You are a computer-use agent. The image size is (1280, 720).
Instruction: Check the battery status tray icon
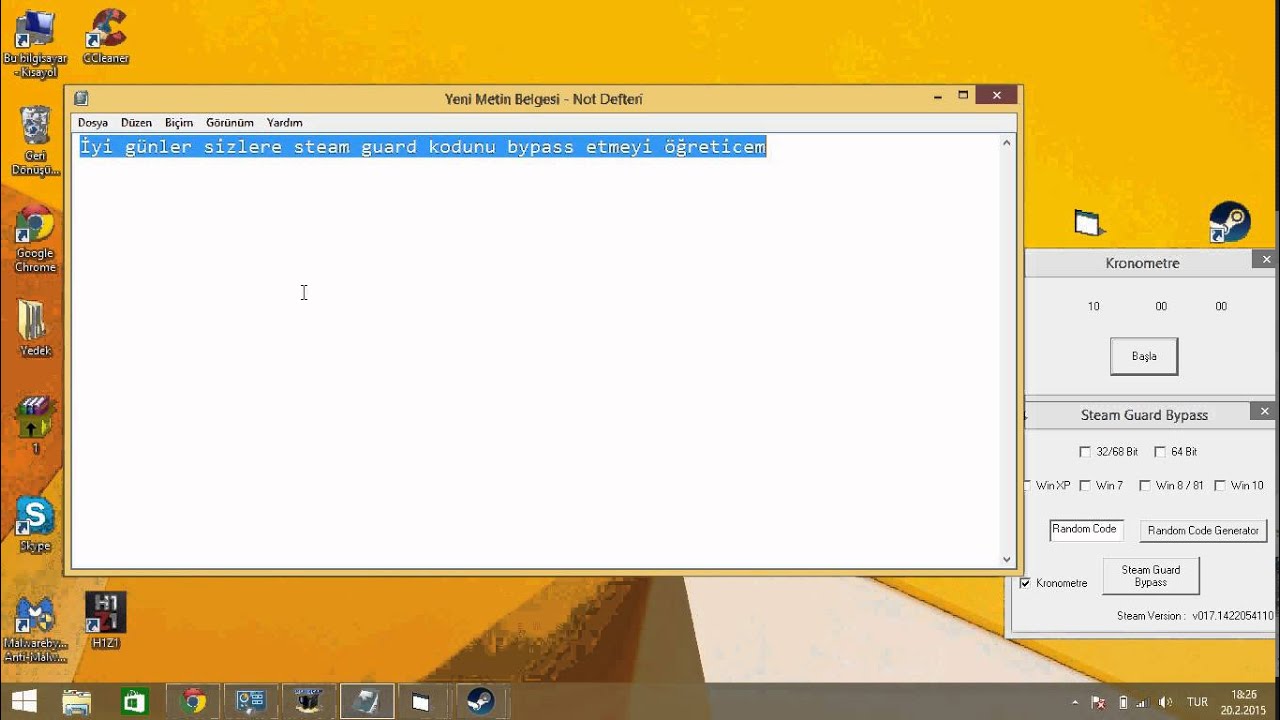pos(1123,702)
